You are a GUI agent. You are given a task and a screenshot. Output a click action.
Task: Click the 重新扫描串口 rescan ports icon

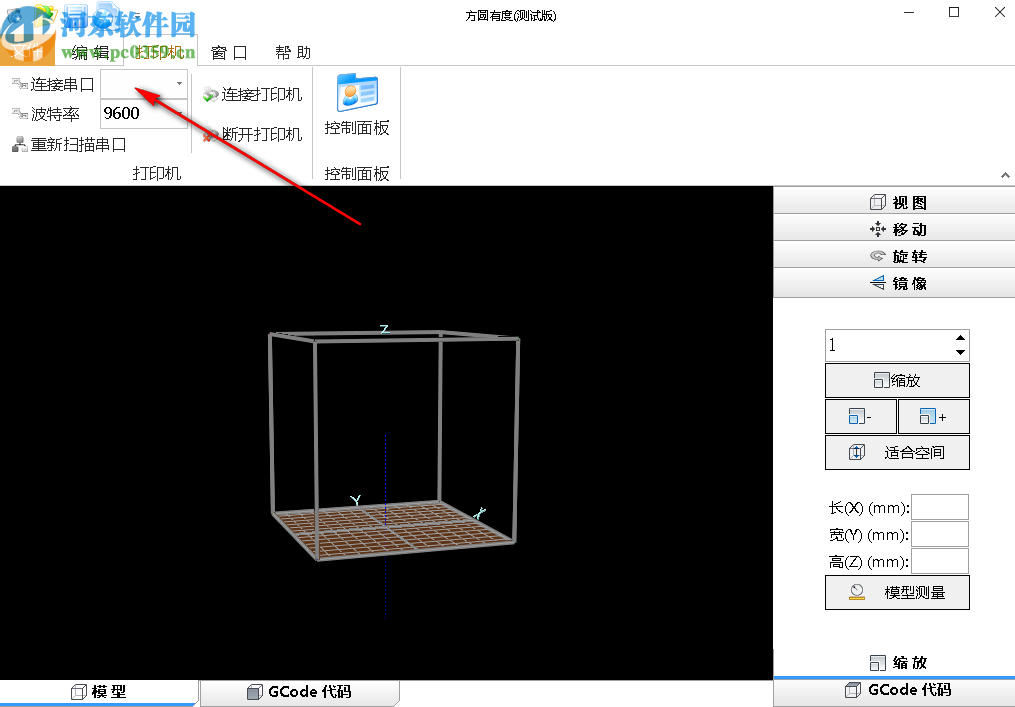[19, 144]
